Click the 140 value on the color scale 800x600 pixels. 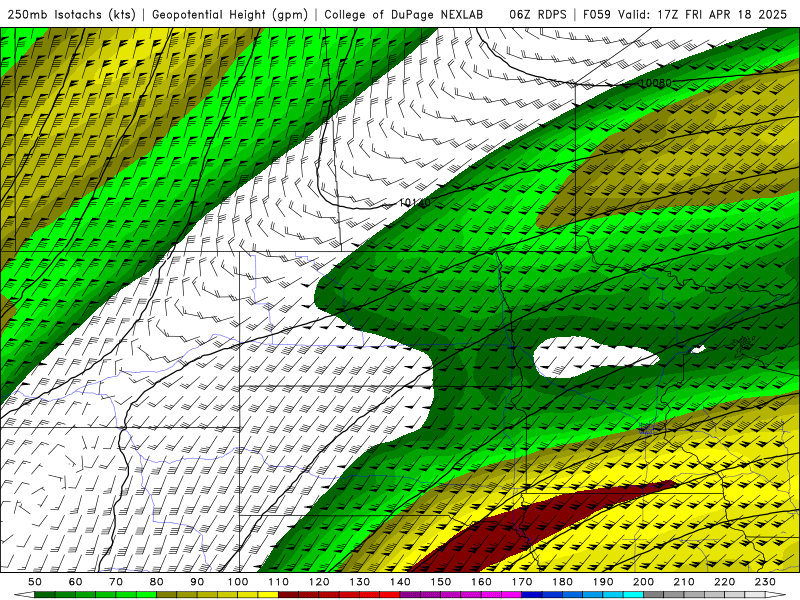coord(400,582)
